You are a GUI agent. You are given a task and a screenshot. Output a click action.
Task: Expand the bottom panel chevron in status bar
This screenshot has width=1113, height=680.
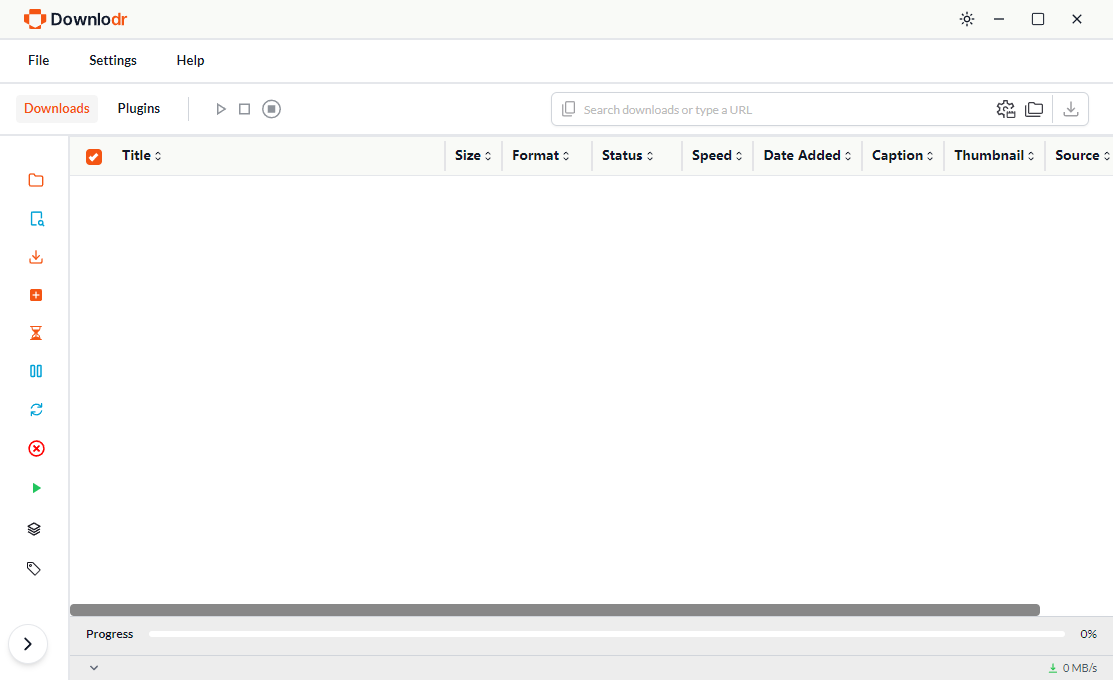(x=94, y=667)
